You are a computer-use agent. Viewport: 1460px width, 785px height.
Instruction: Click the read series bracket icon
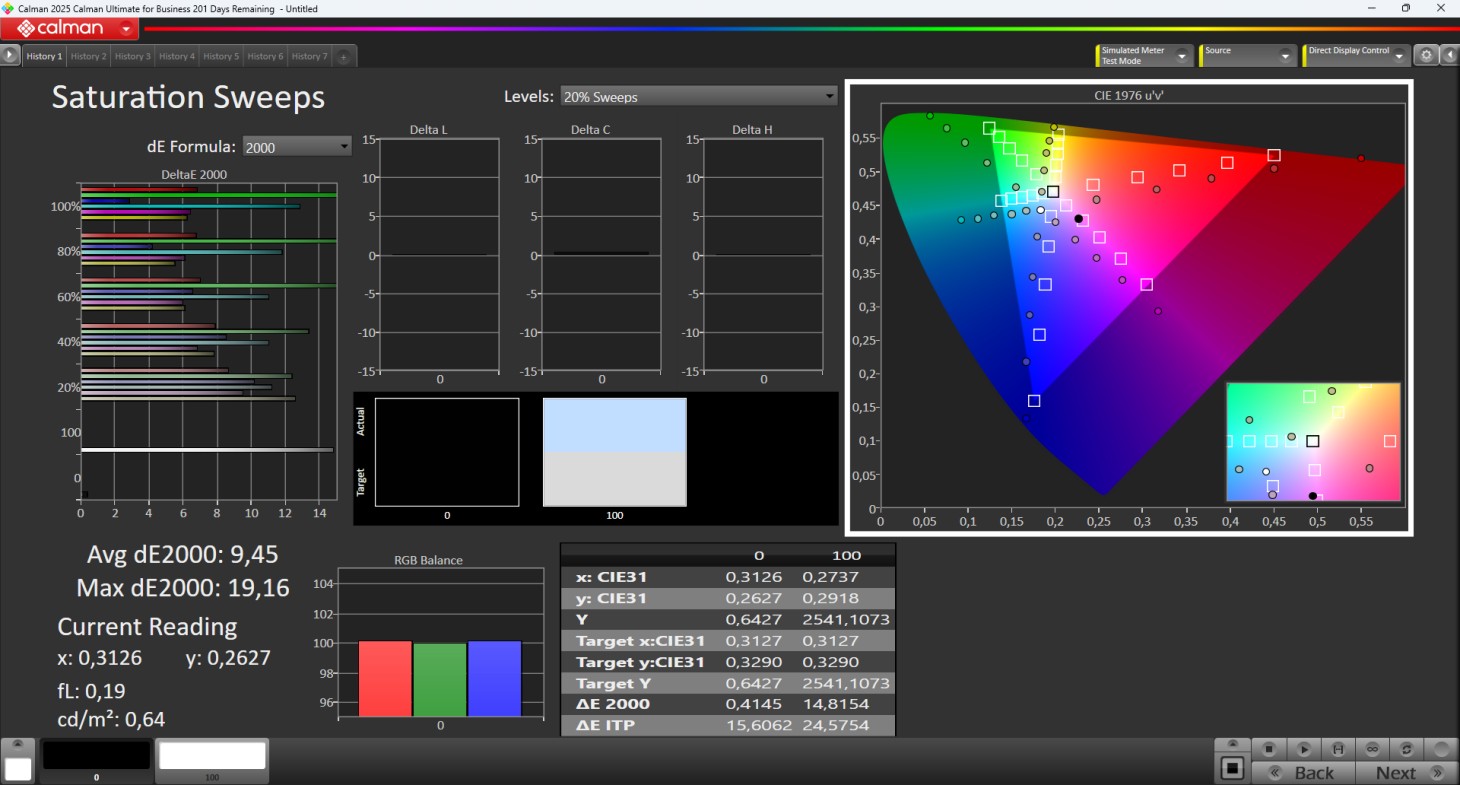[x=1337, y=749]
